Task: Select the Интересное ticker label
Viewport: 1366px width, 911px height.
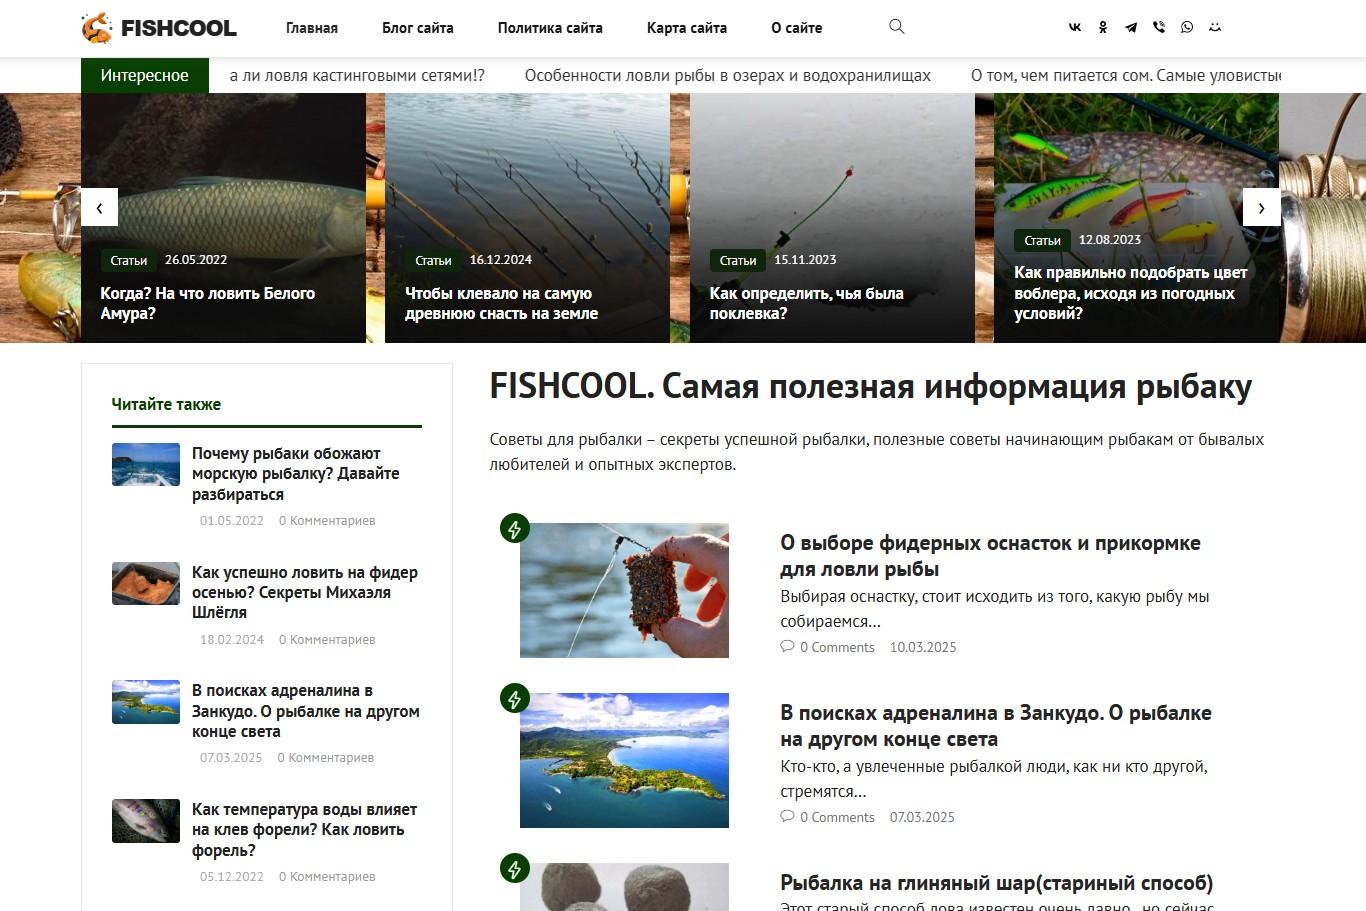Action: [x=145, y=75]
